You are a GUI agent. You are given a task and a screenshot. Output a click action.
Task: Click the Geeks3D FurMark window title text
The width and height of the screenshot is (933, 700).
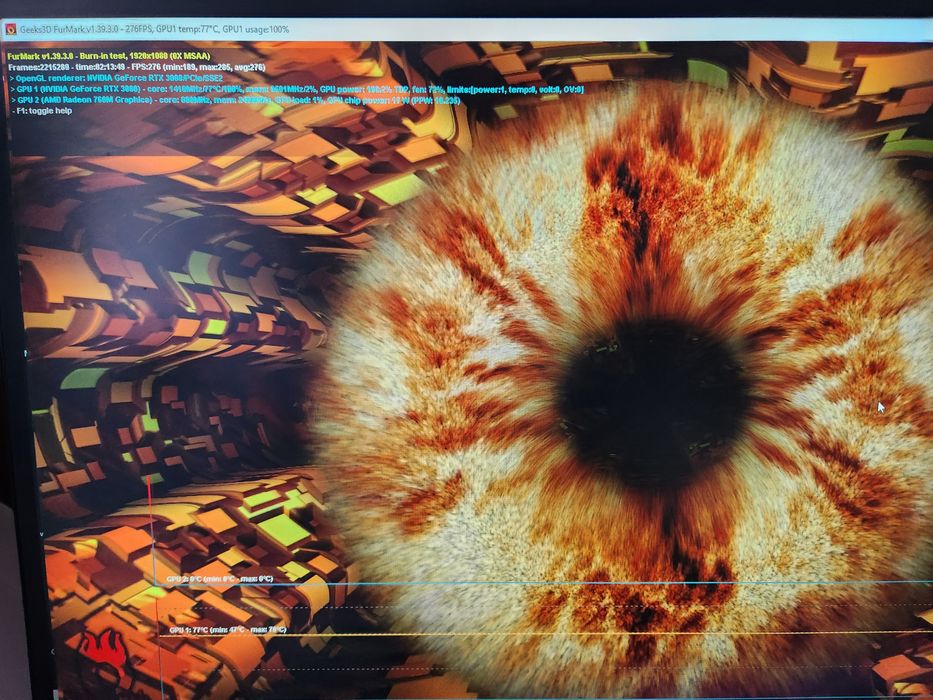pyautogui.click(x=154, y=29)
